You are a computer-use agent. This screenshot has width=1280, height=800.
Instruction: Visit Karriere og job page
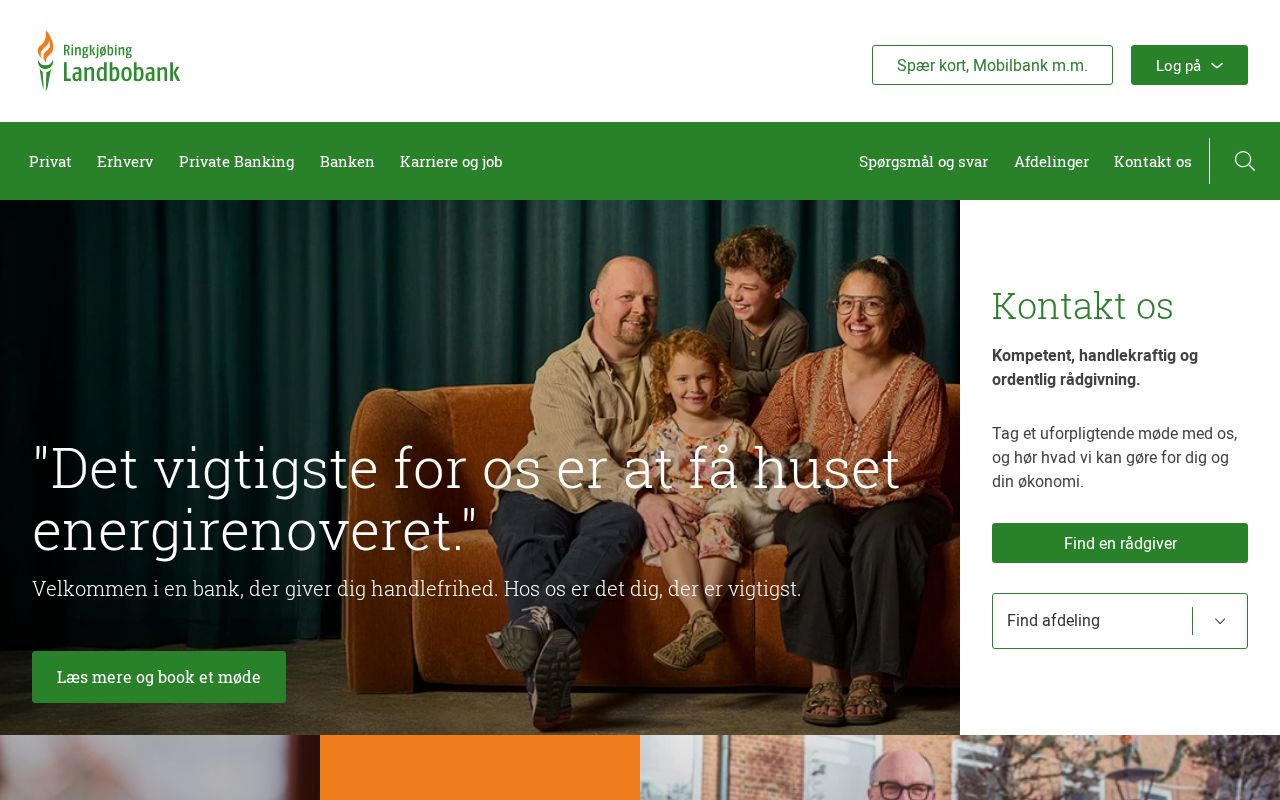451,161
